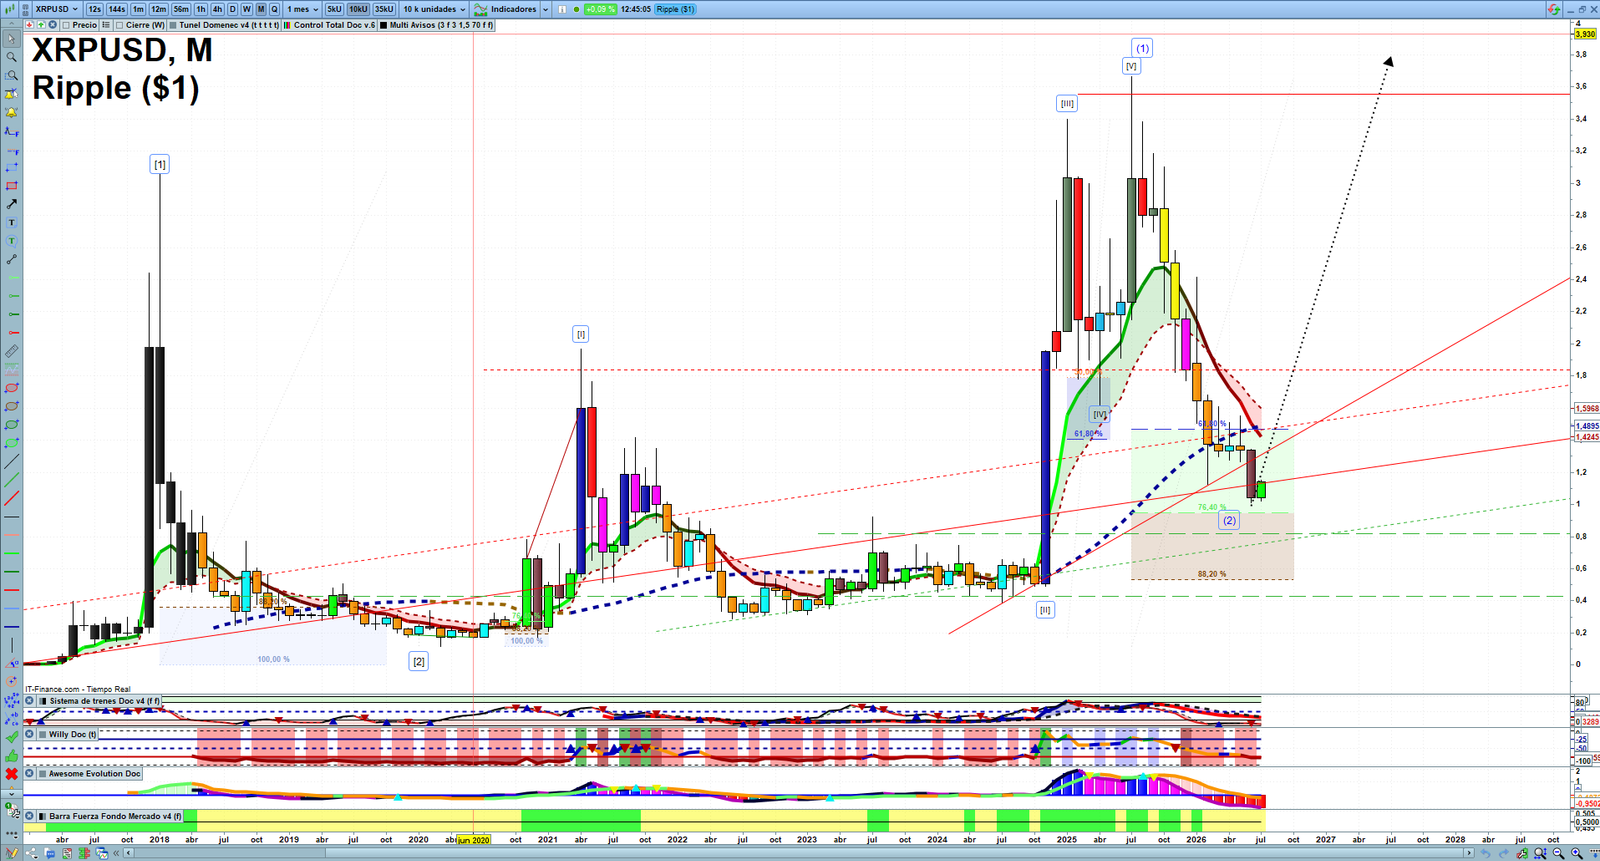This screenshot has width=1600, height=861.
Task: Click the Willy Doc gray color swatch
Action: (43, 734)
